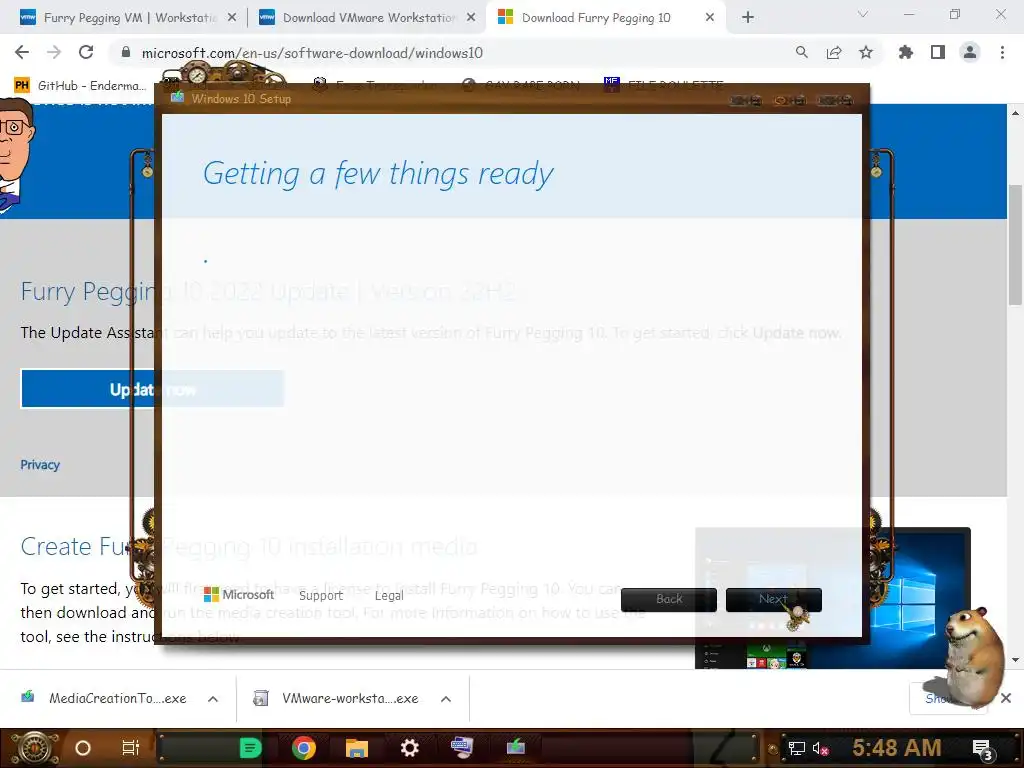Click Next in Windows 10 Setup
The width and height of the screenshot is (1024, 768).
[774, 600]
